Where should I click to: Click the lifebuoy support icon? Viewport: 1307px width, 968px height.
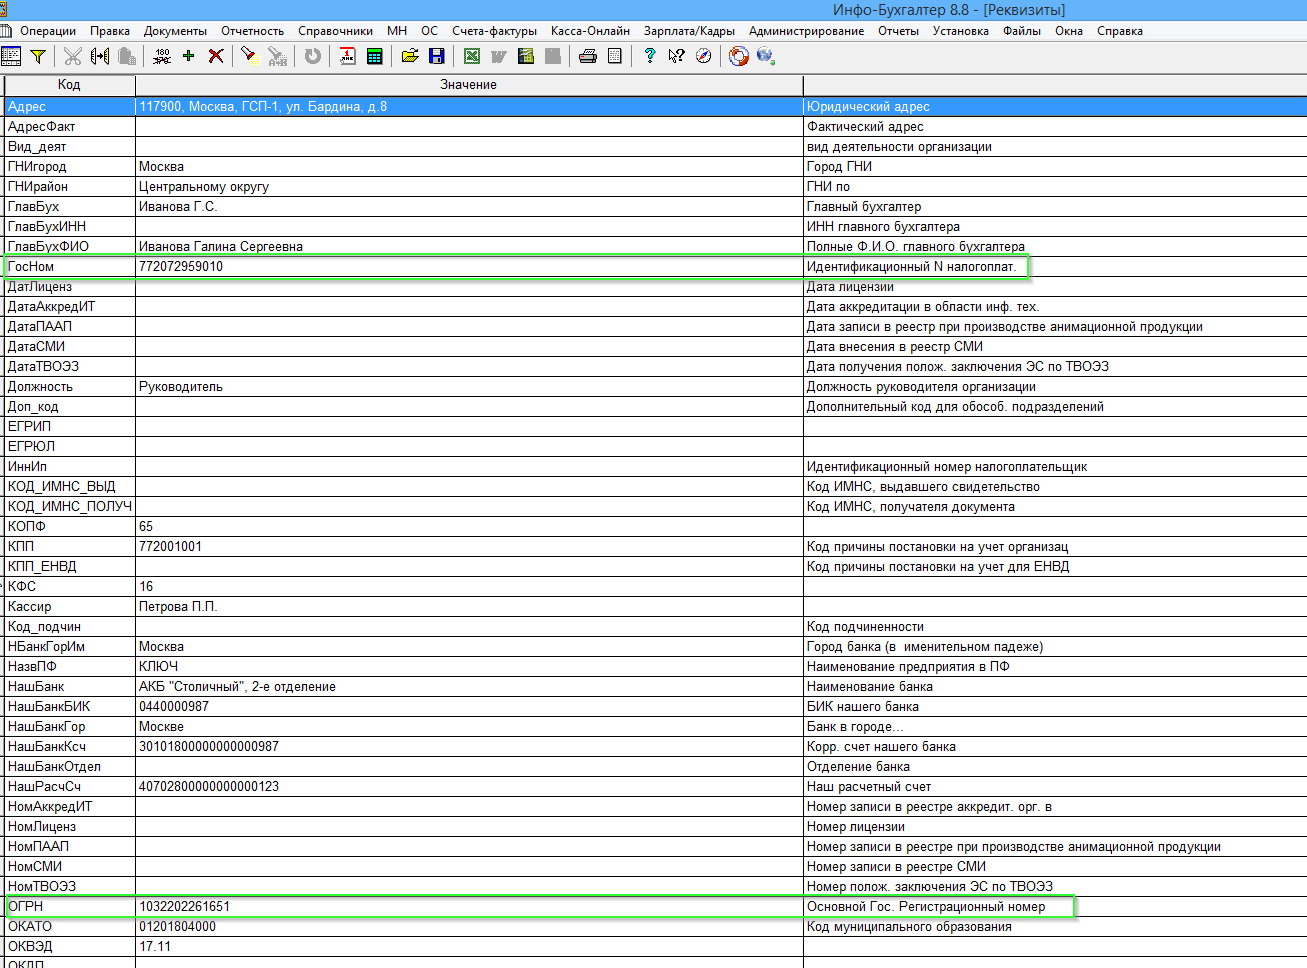739,56
